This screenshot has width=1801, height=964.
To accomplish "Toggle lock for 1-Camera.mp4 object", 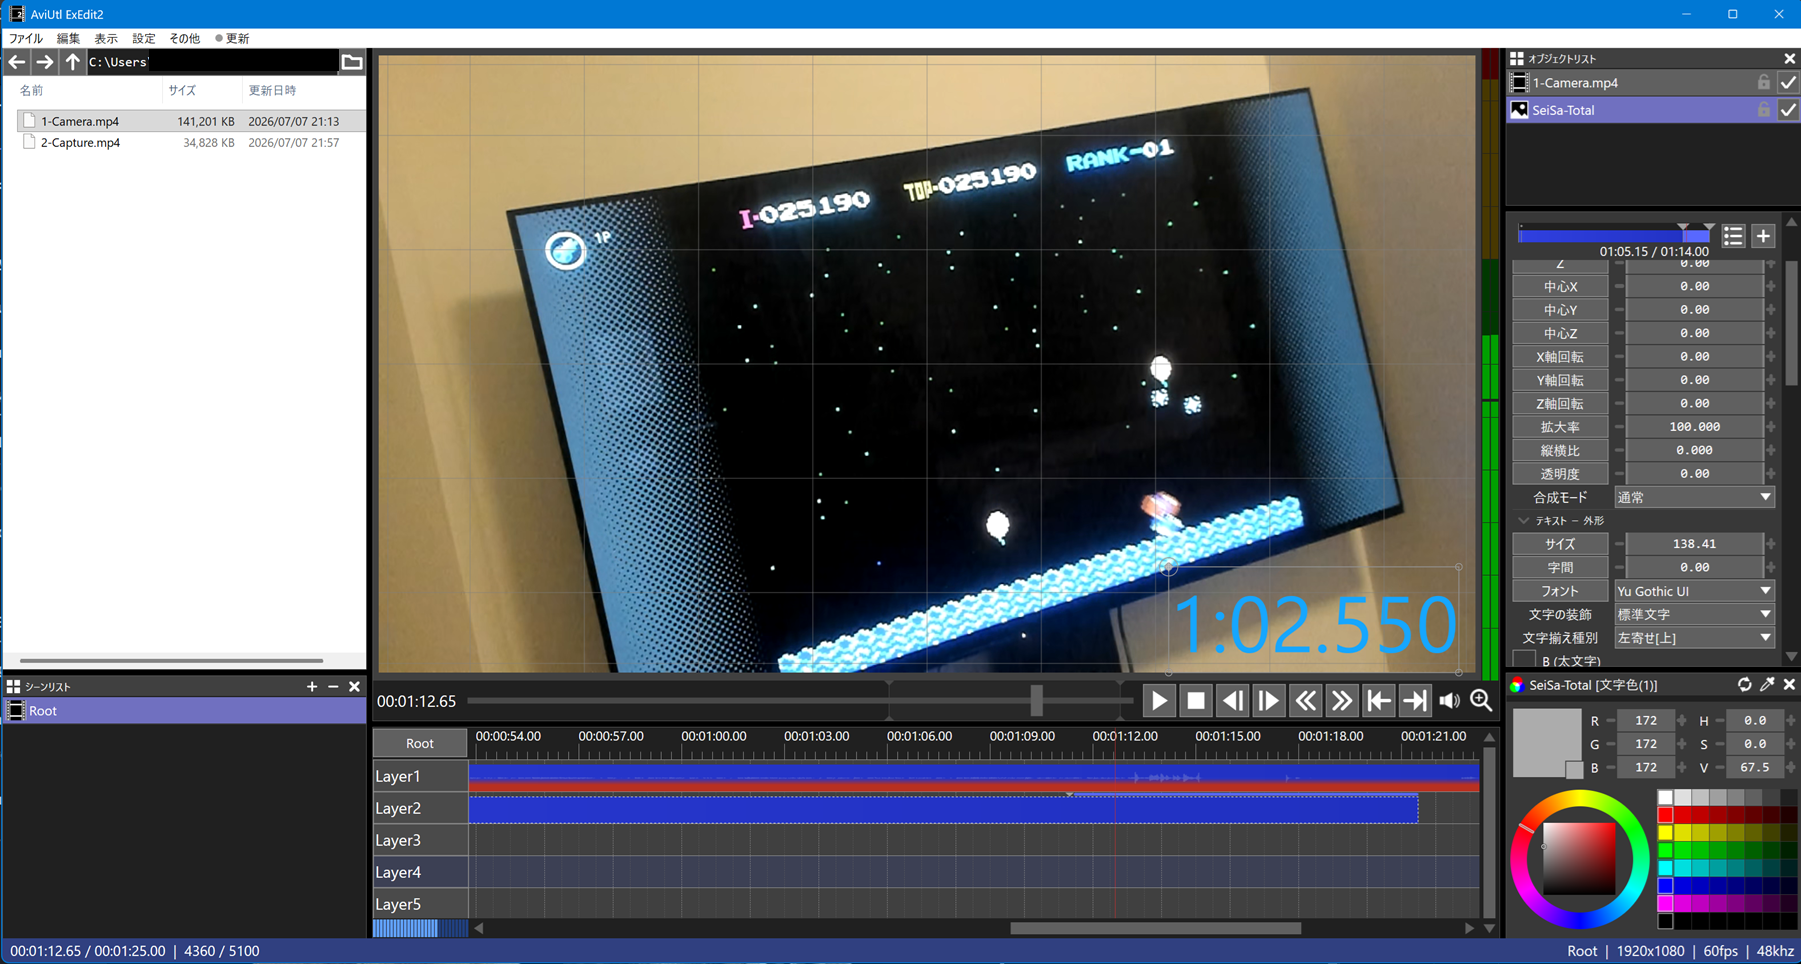I will click(x=1764, y=83).
